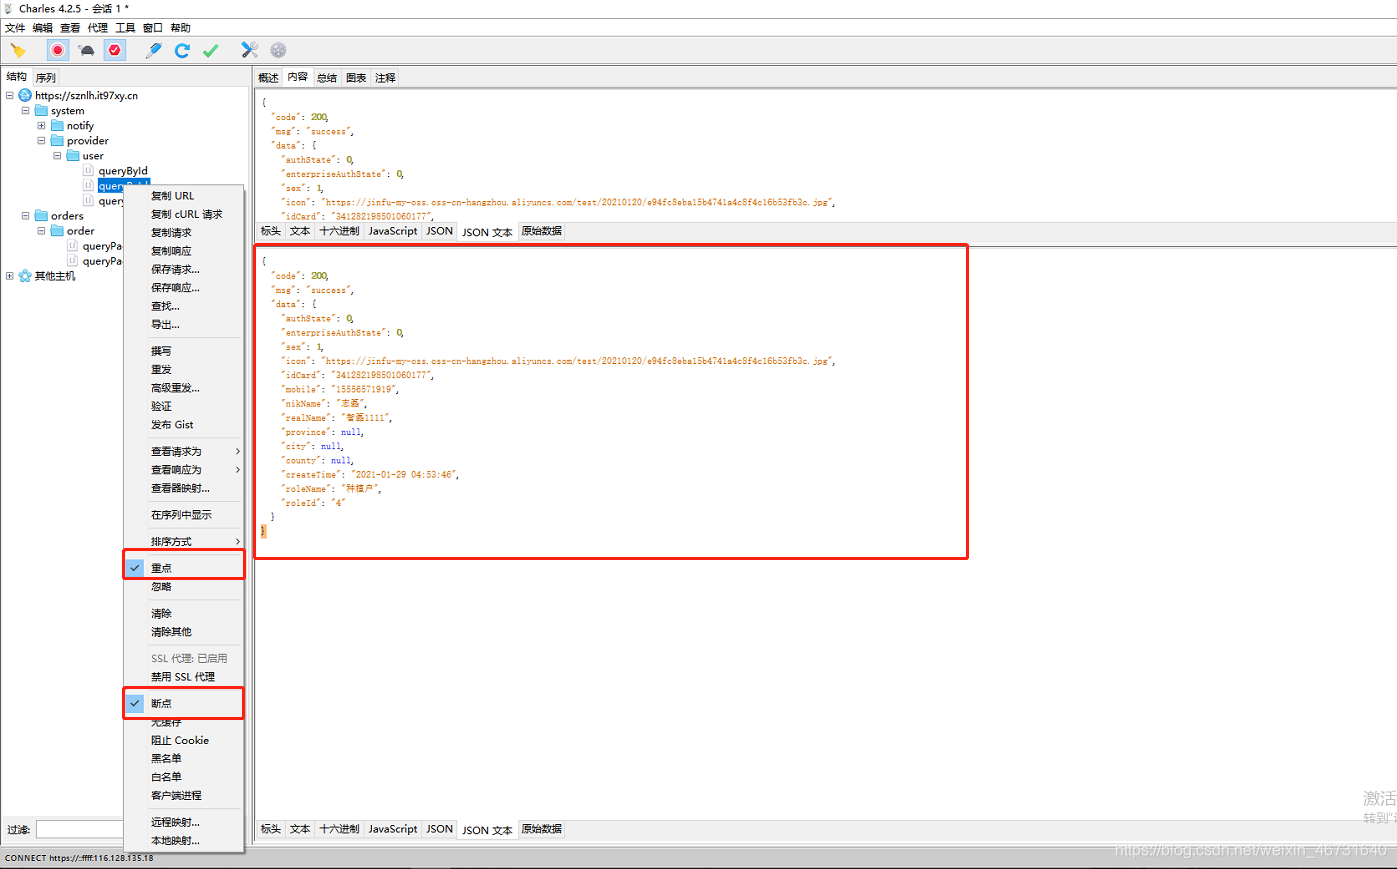Image resolution: width=1397 pixels, height=869 pixels.
Task: Expand the 其他主机 node
Action: pyautogui.click(x=10, y=275)
